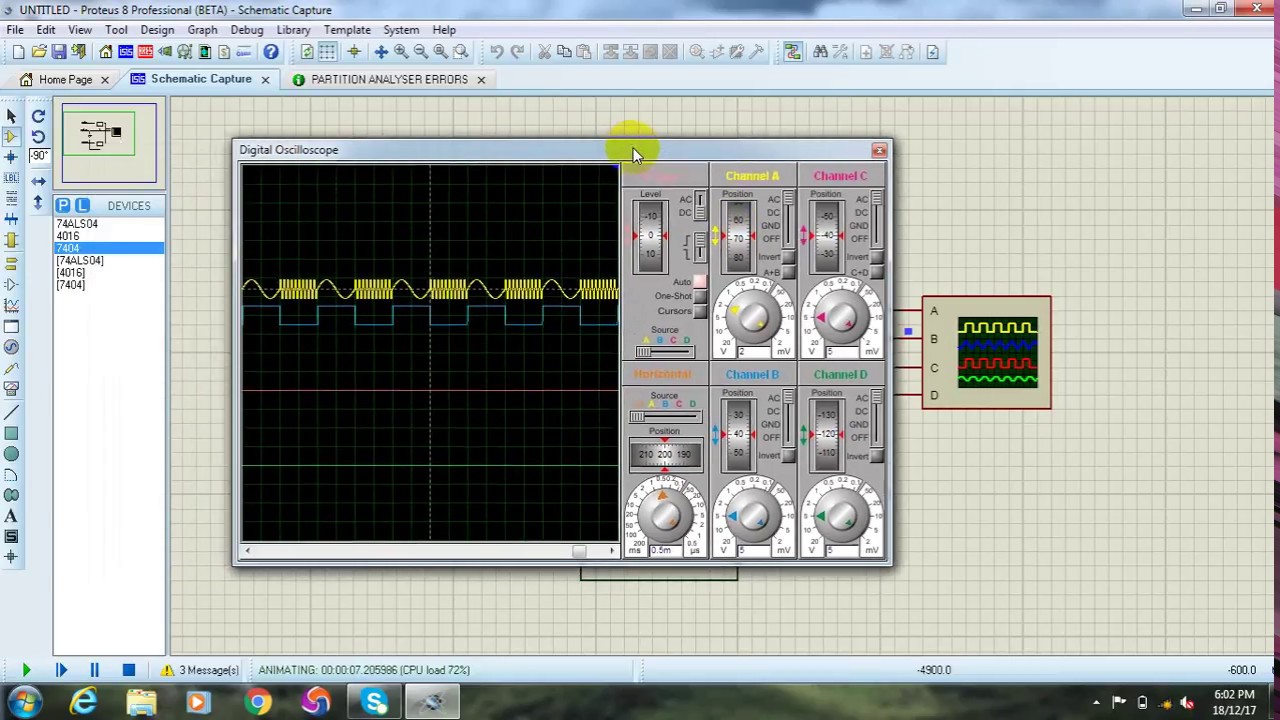Image resolution: width=1280 pixels, height=720 pixels.
Task: Select 74ALS04 without brackets in devices list
Action: [x=77, y=224]
